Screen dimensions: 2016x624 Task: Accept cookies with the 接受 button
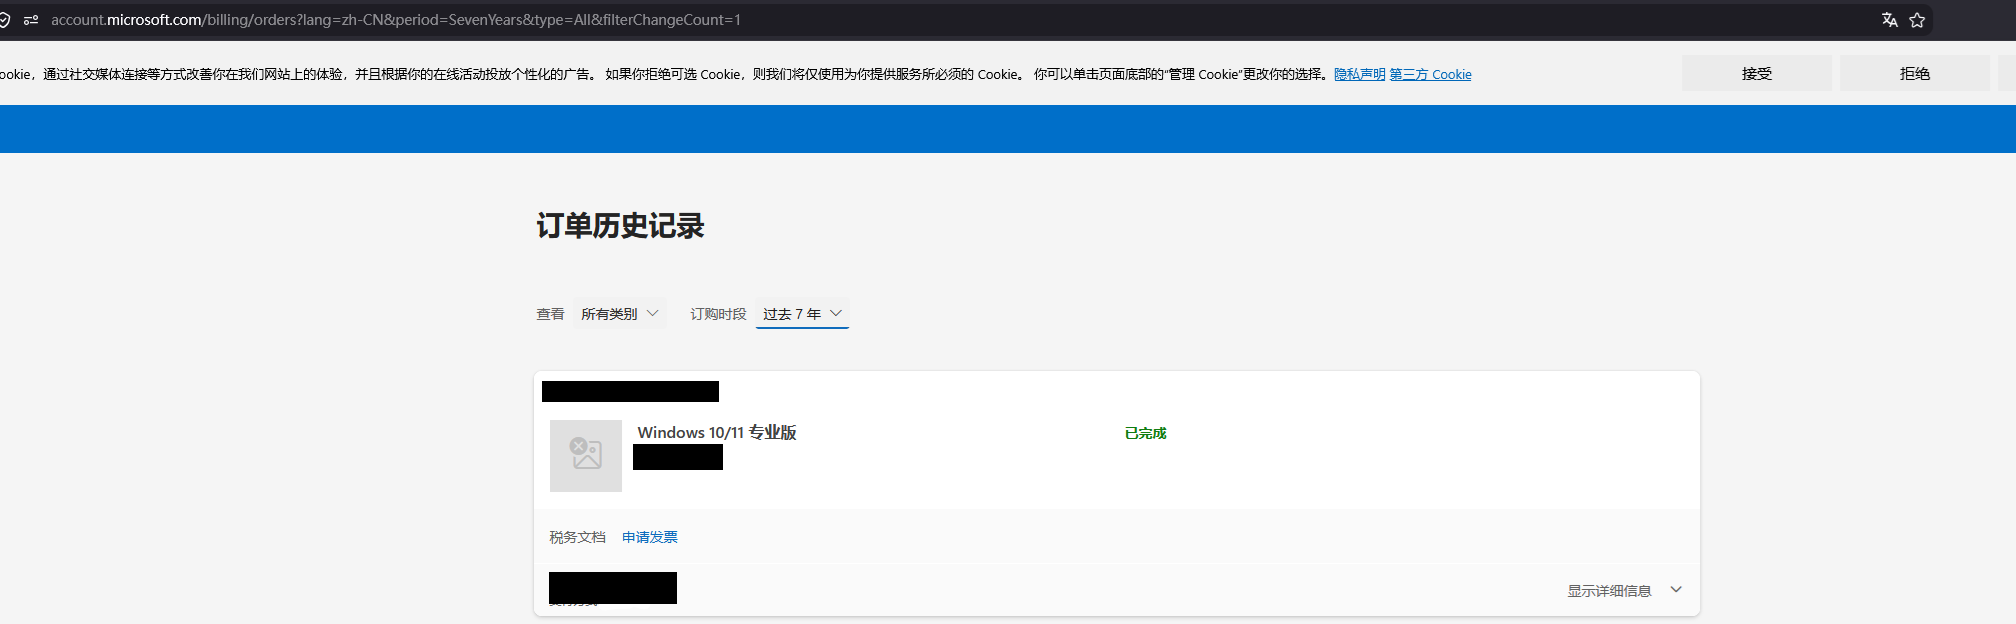[x=1757, y=73]
